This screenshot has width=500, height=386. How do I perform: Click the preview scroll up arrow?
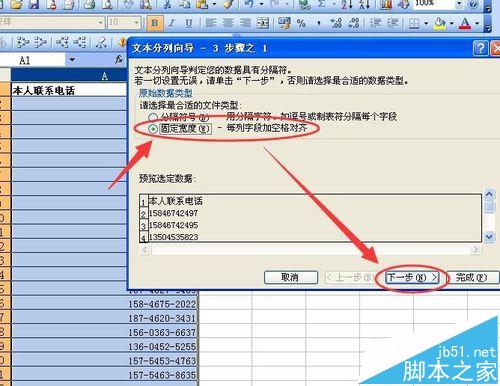pos(489,195)
